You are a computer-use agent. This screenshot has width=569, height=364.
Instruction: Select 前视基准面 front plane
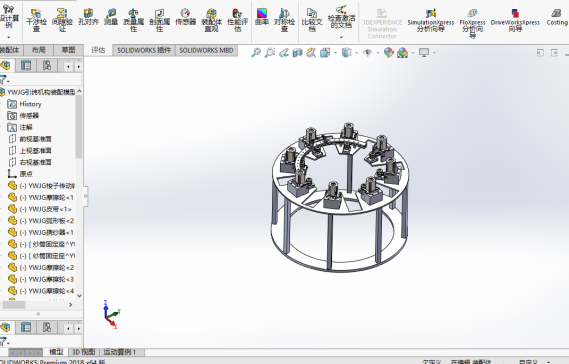pos(30,139)
